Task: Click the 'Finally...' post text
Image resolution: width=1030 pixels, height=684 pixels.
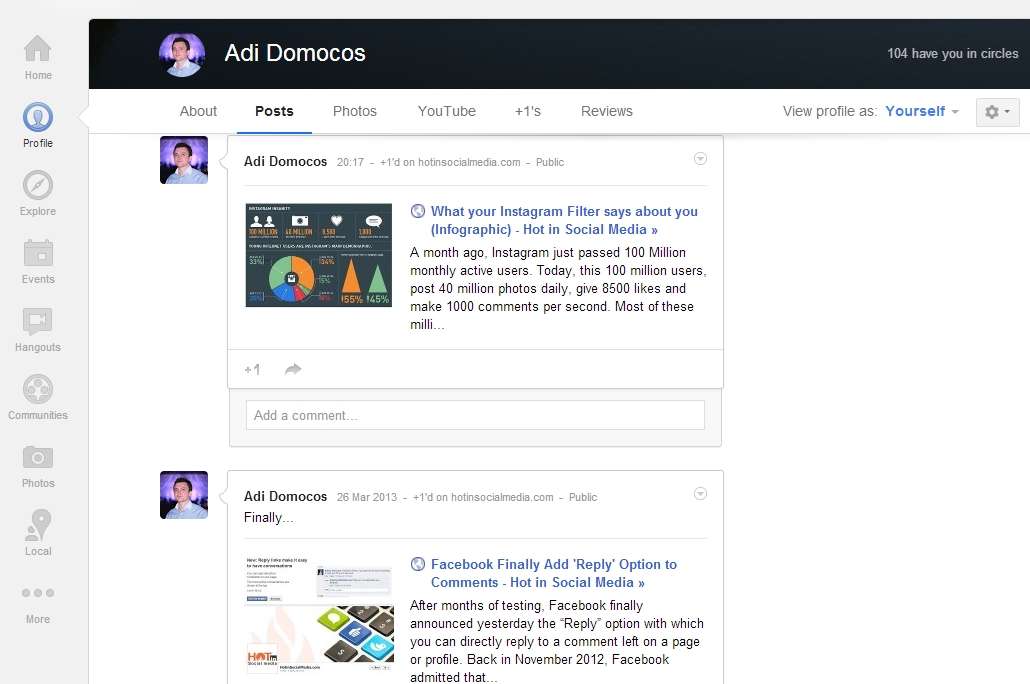Action: tap(269, 518)
